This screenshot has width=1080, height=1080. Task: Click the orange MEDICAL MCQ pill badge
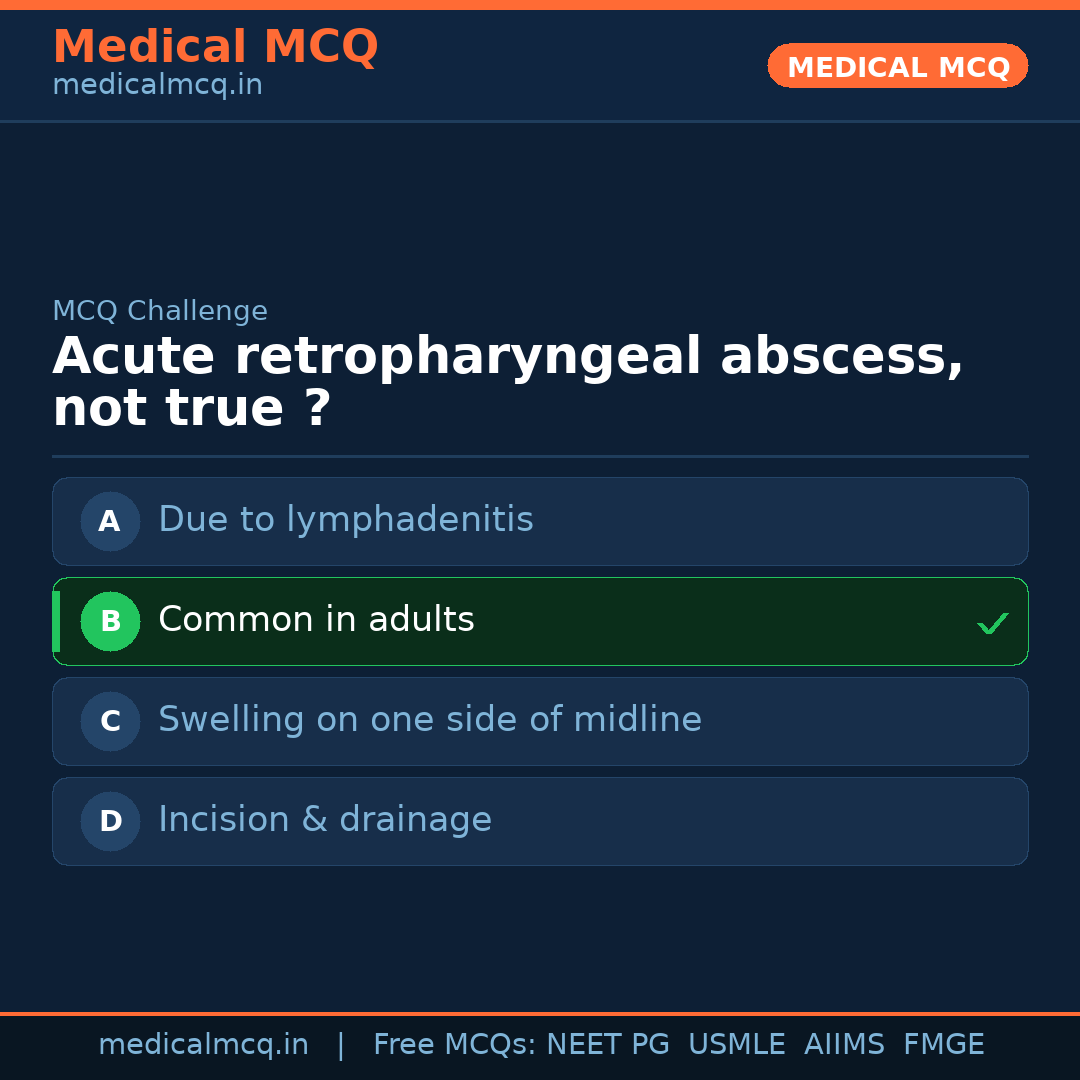point(897,66)
